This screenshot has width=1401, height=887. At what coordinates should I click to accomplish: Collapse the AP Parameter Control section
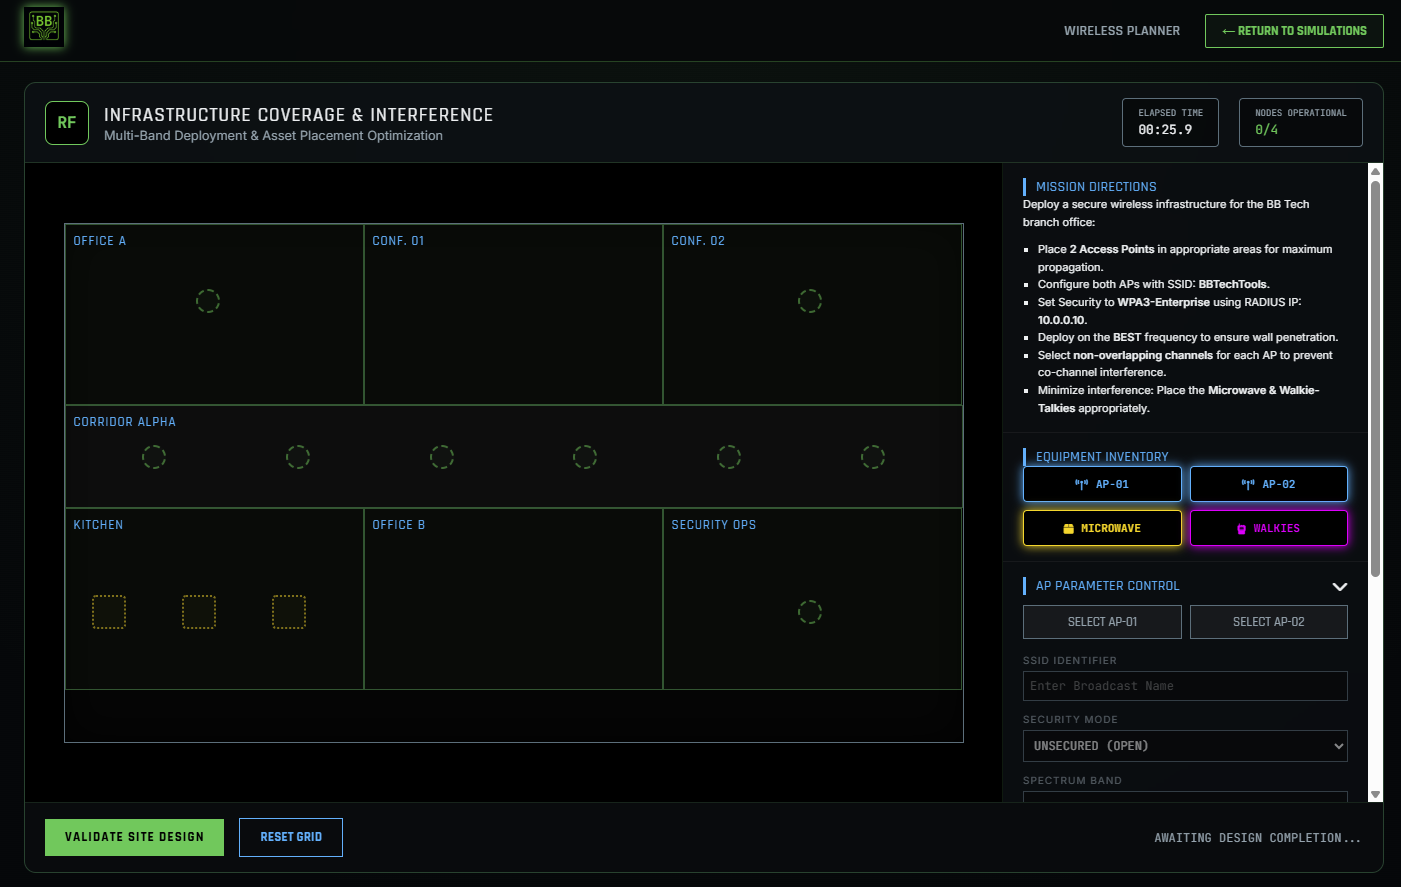[x=1340, y=587]
